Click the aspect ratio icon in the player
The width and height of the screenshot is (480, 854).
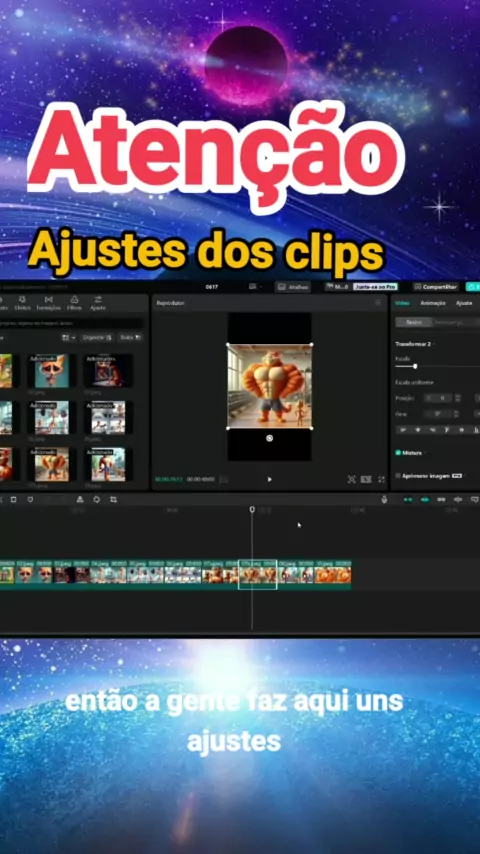[366, 479]
